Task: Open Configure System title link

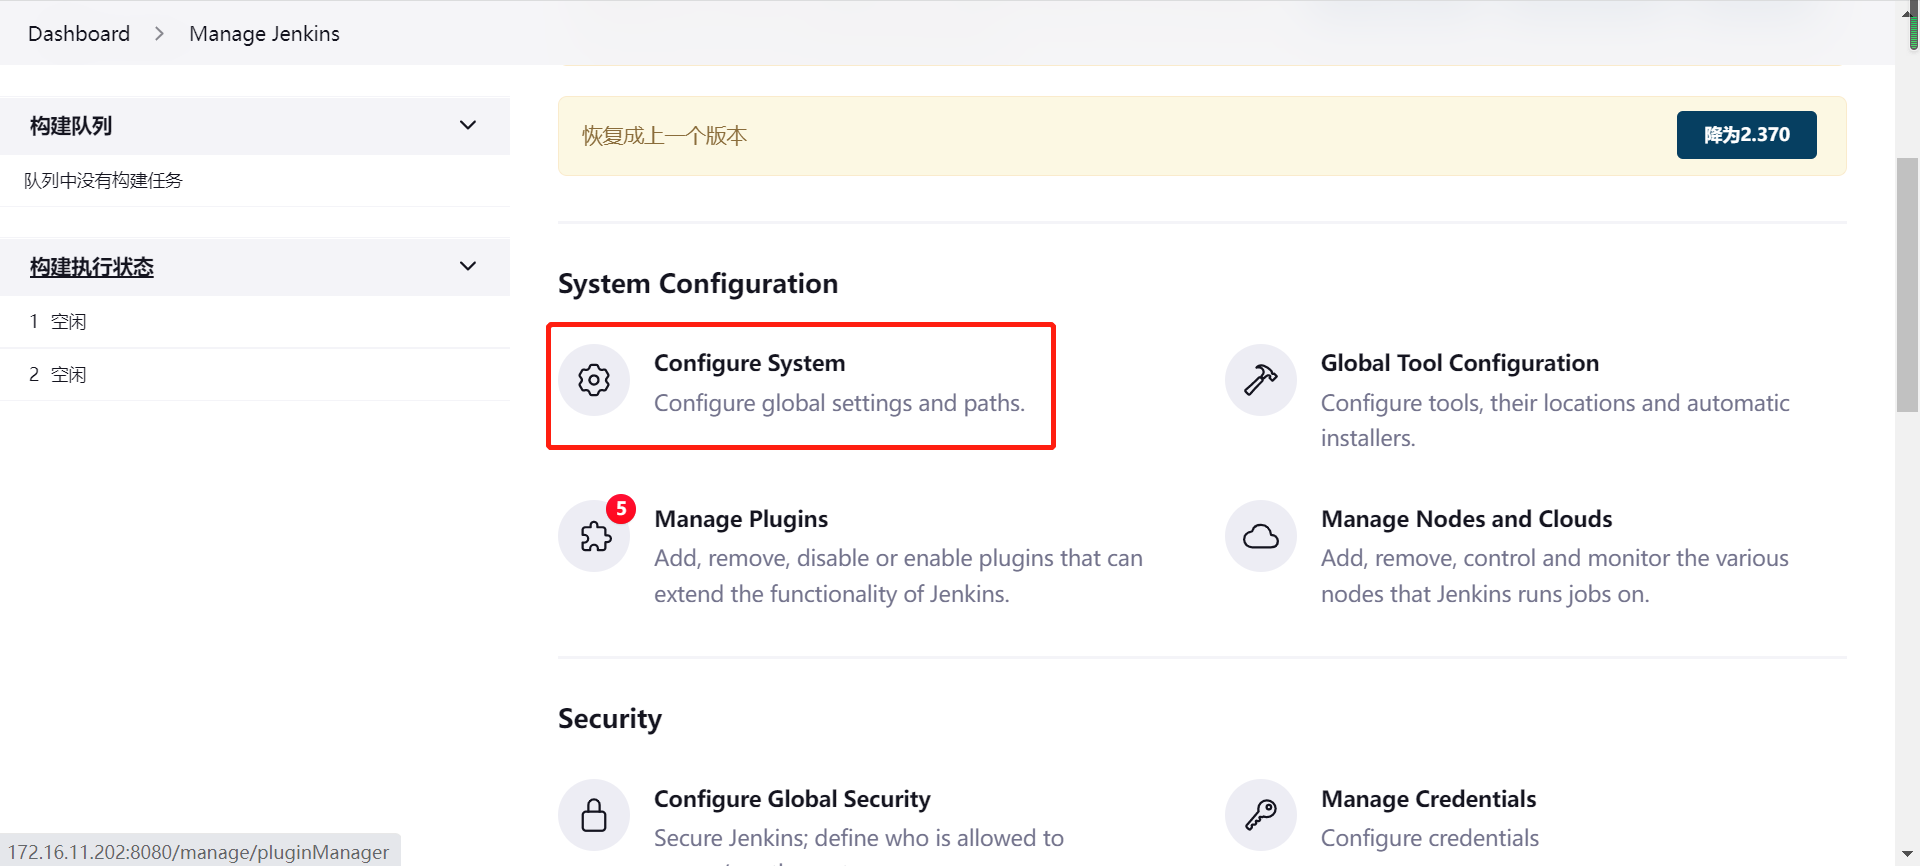Action: point(749,363)
